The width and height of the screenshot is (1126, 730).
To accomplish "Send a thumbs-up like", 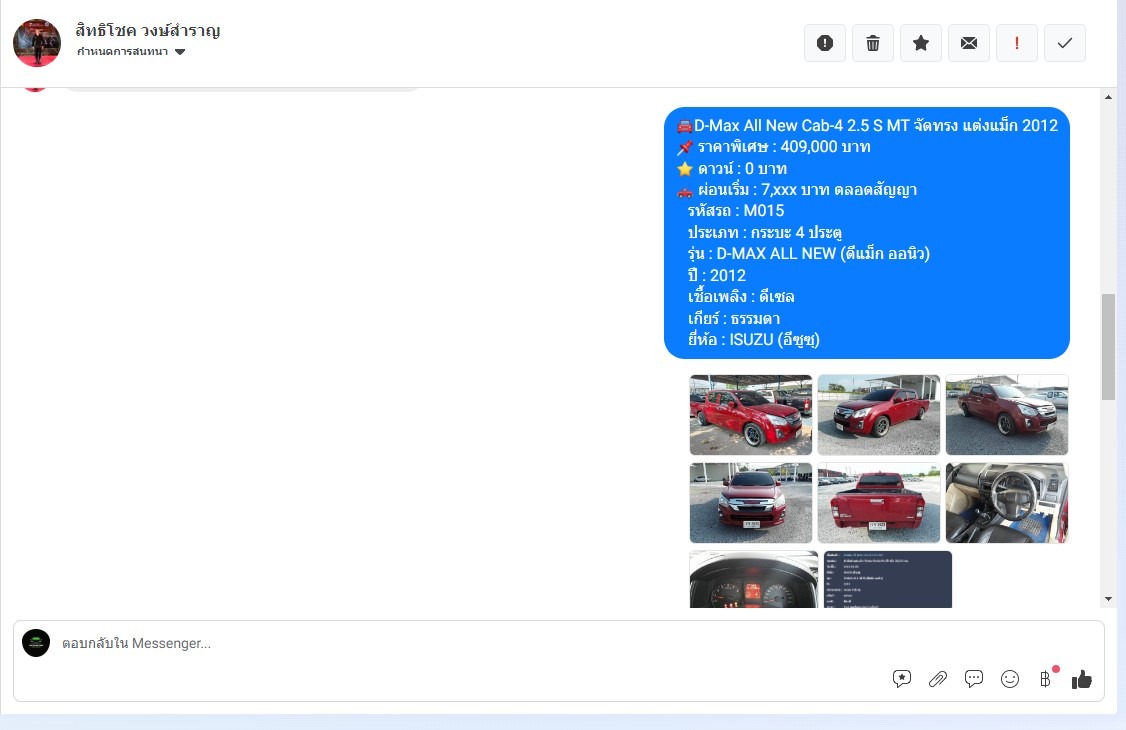I will pos(1081,679).
